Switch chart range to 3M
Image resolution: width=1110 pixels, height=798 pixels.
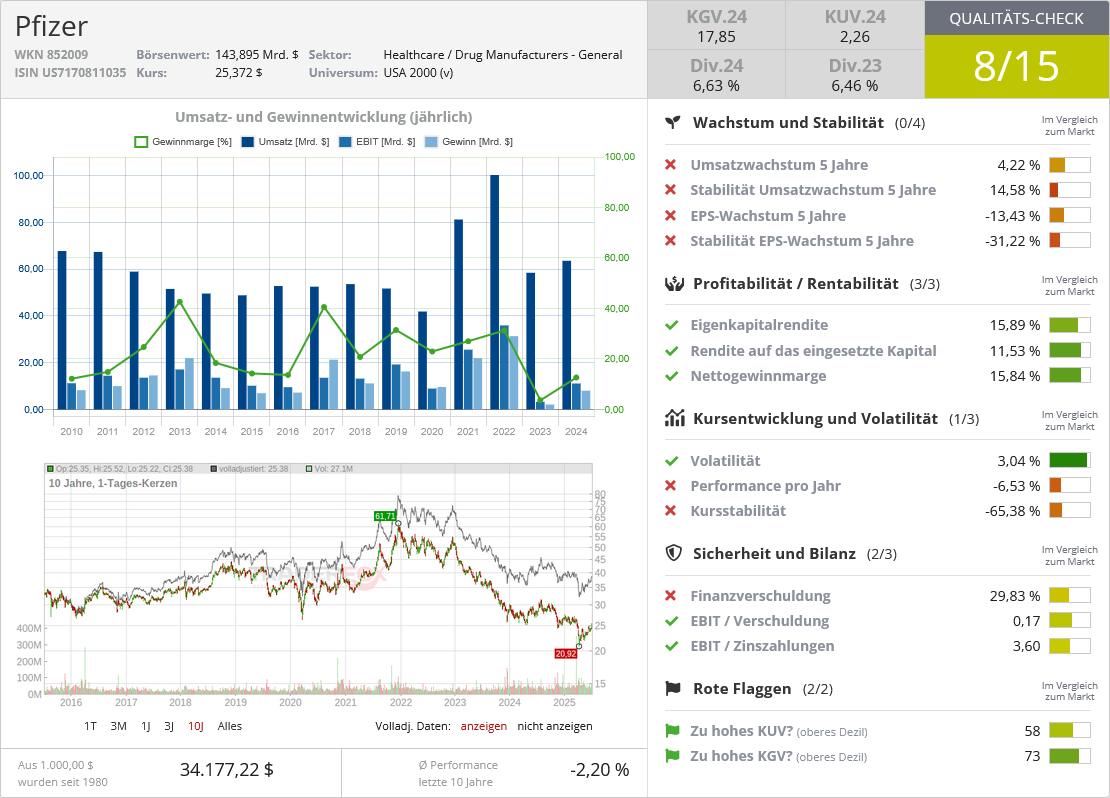coord(118,726)
